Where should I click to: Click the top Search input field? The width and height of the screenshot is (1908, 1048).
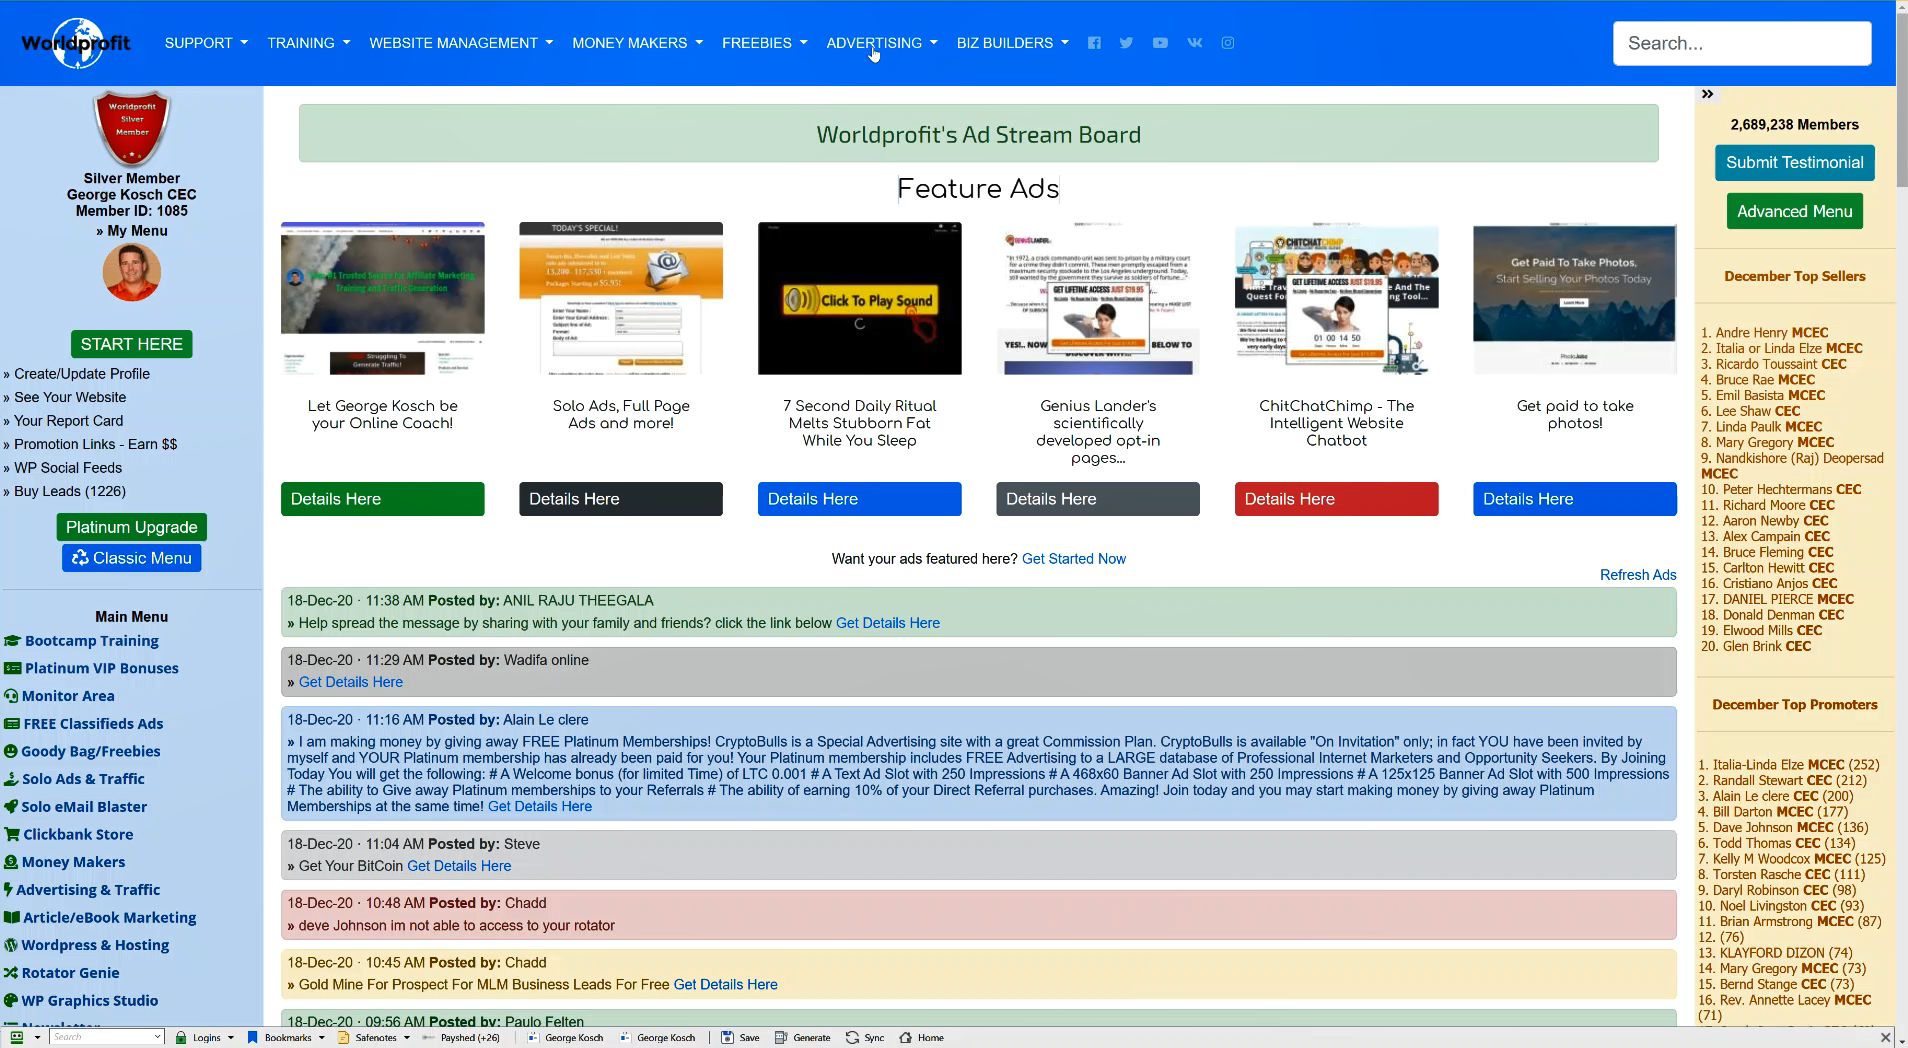[x=1742, y=43]
